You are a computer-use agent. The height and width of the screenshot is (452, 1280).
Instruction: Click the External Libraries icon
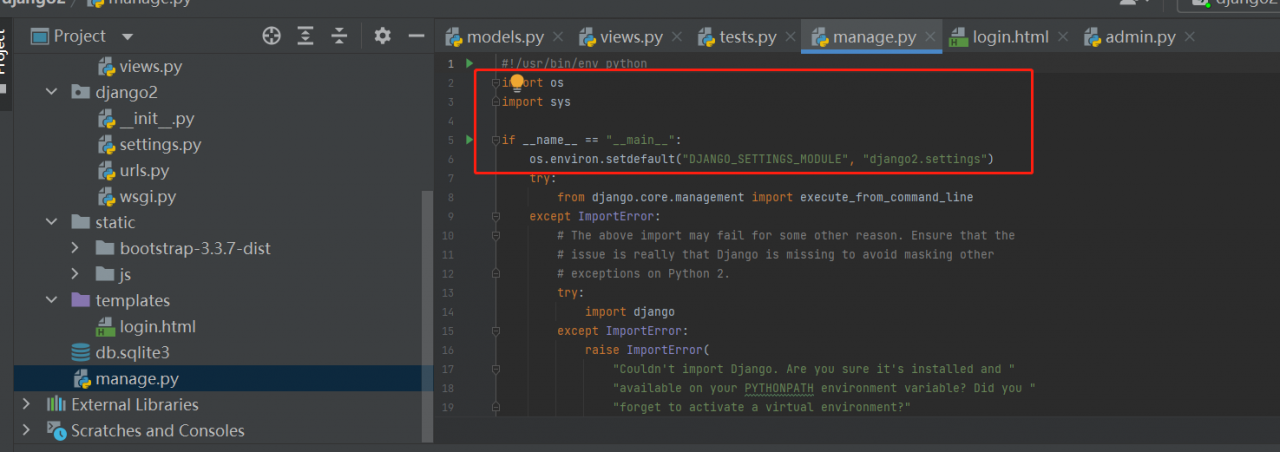point(56,404)
